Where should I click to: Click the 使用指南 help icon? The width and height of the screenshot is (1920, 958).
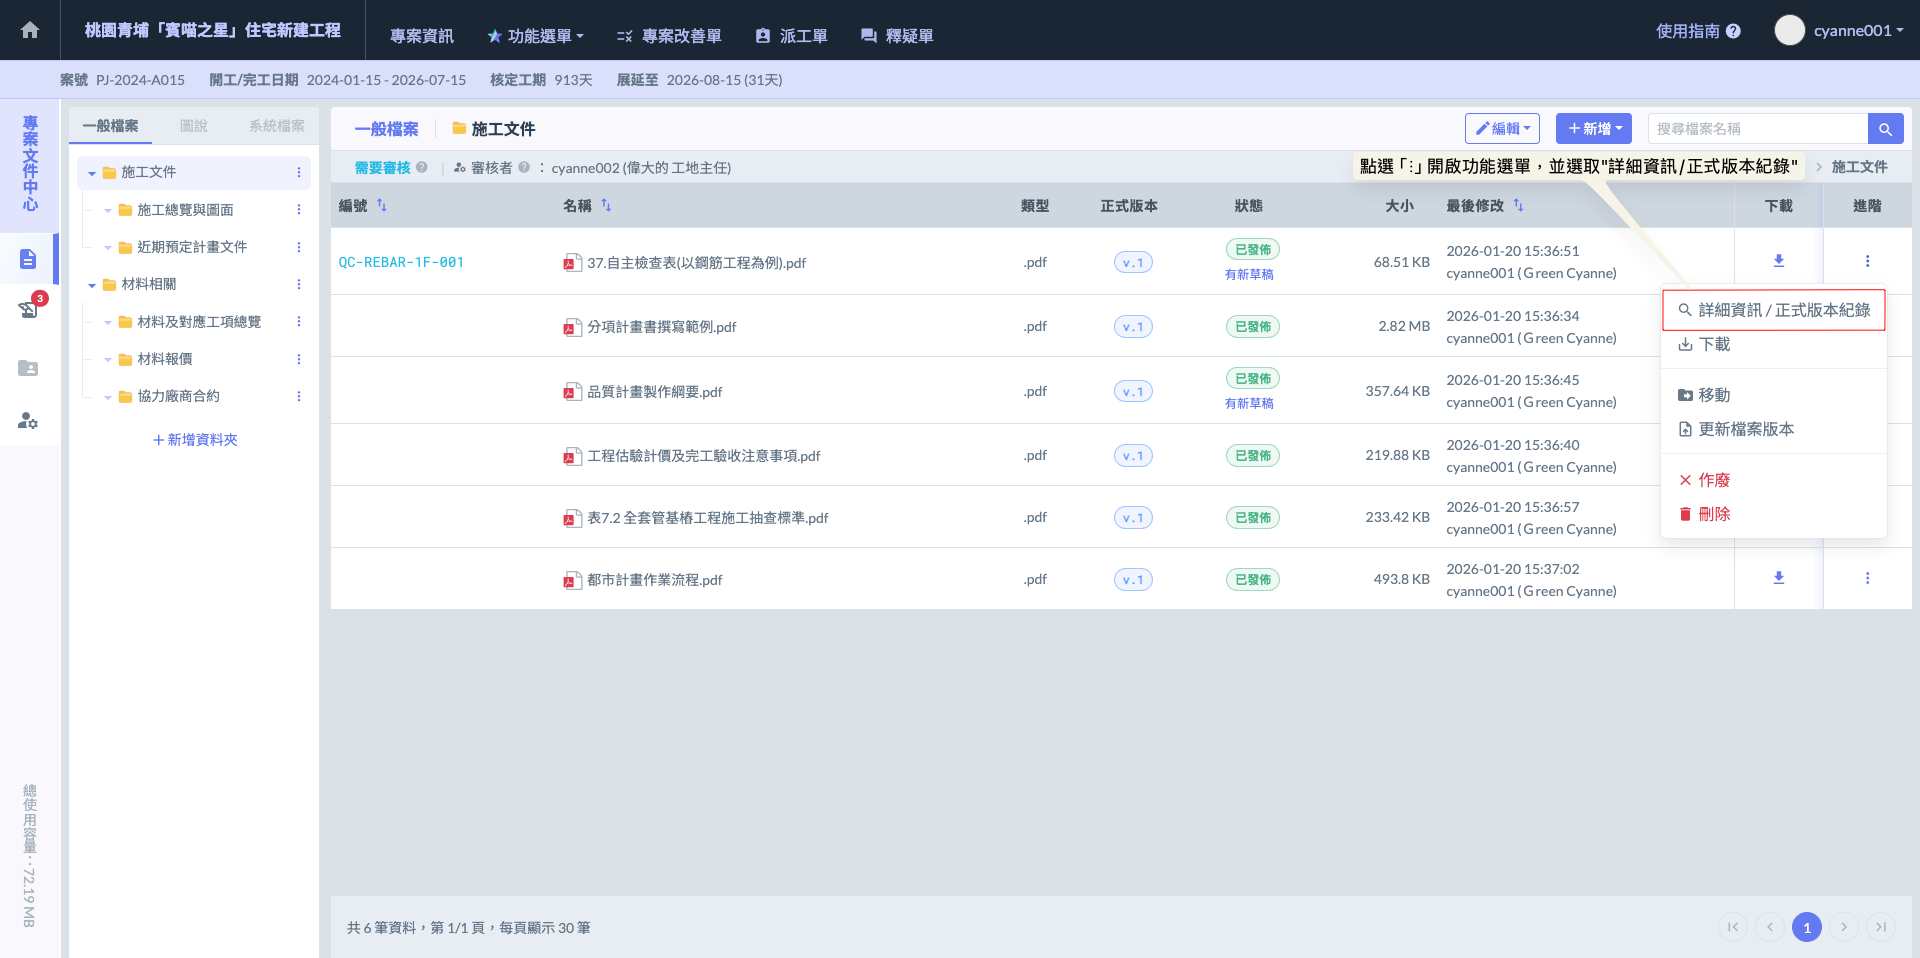[x=1733, y=31]
